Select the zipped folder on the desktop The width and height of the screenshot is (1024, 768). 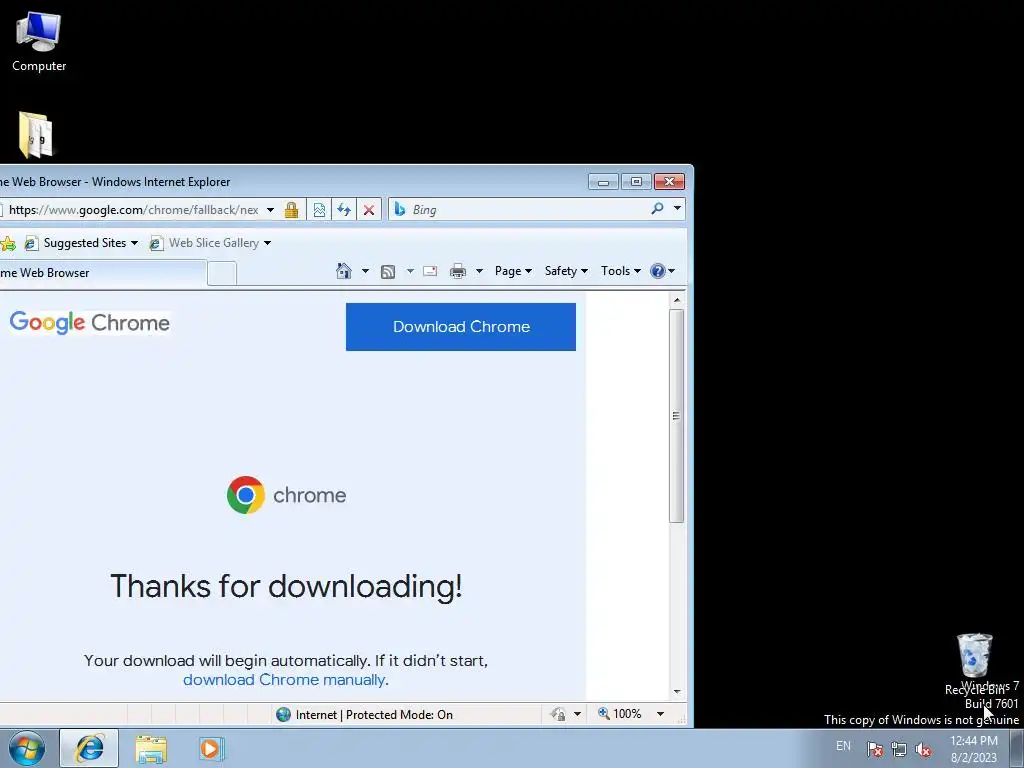pyautogui.click(x=36, y=135)
